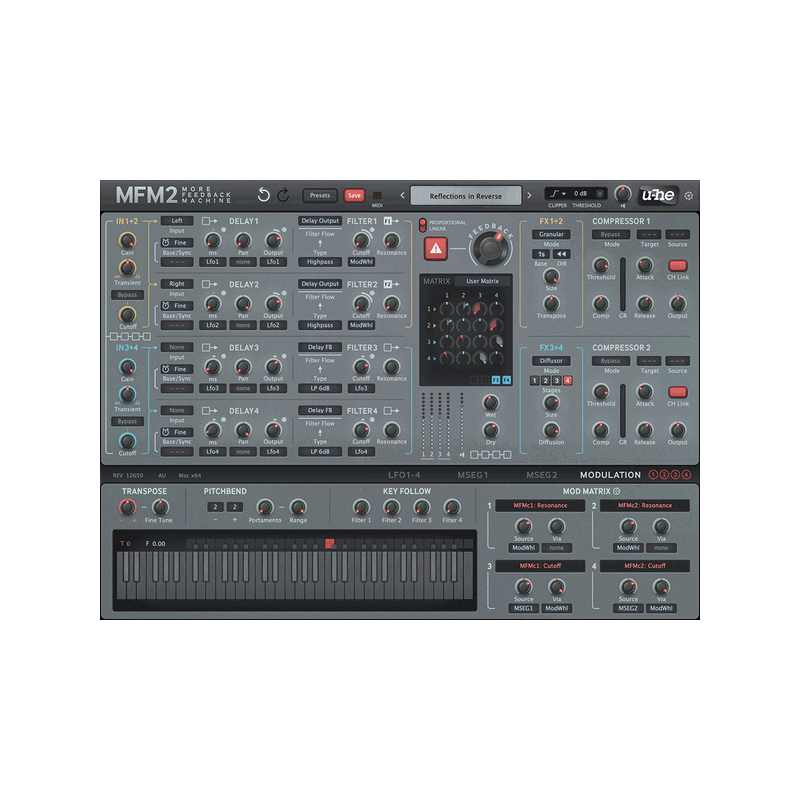
Task: Click the Mod Matrix settings cog
Action: [x=616, y=491]
